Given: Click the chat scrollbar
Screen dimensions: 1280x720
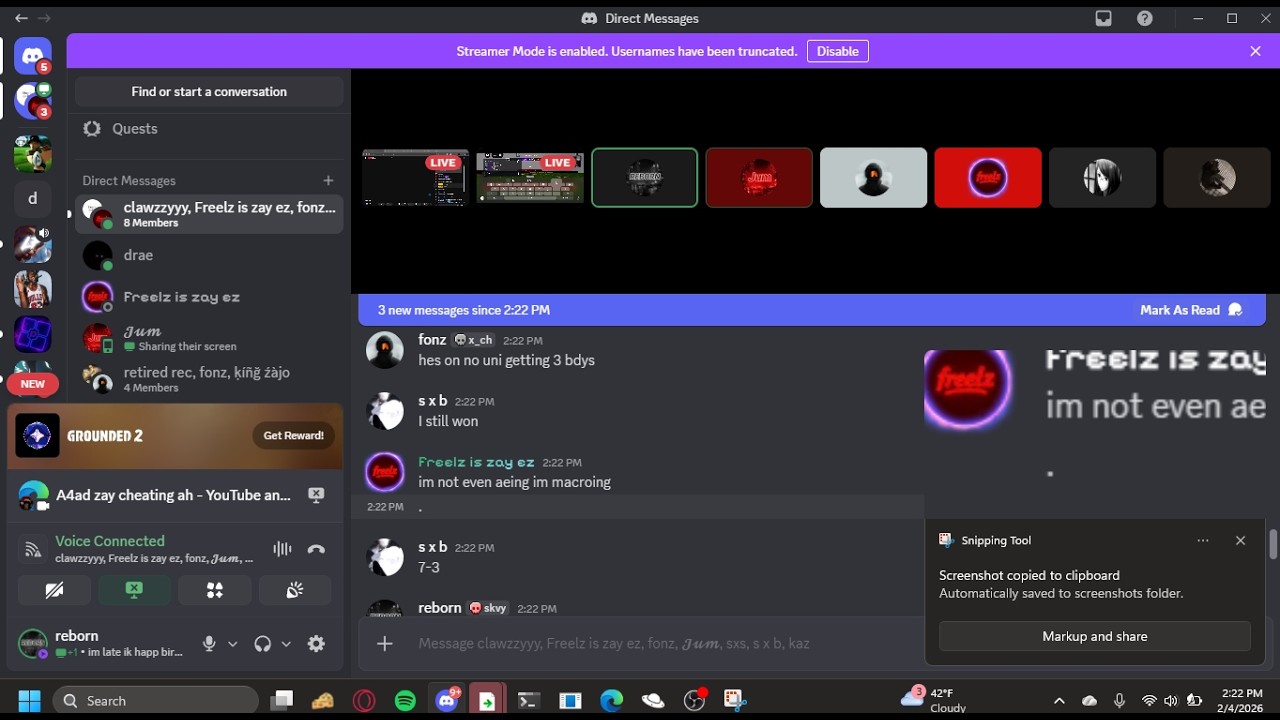Looking at the screenshot, I should (1273, 544).
